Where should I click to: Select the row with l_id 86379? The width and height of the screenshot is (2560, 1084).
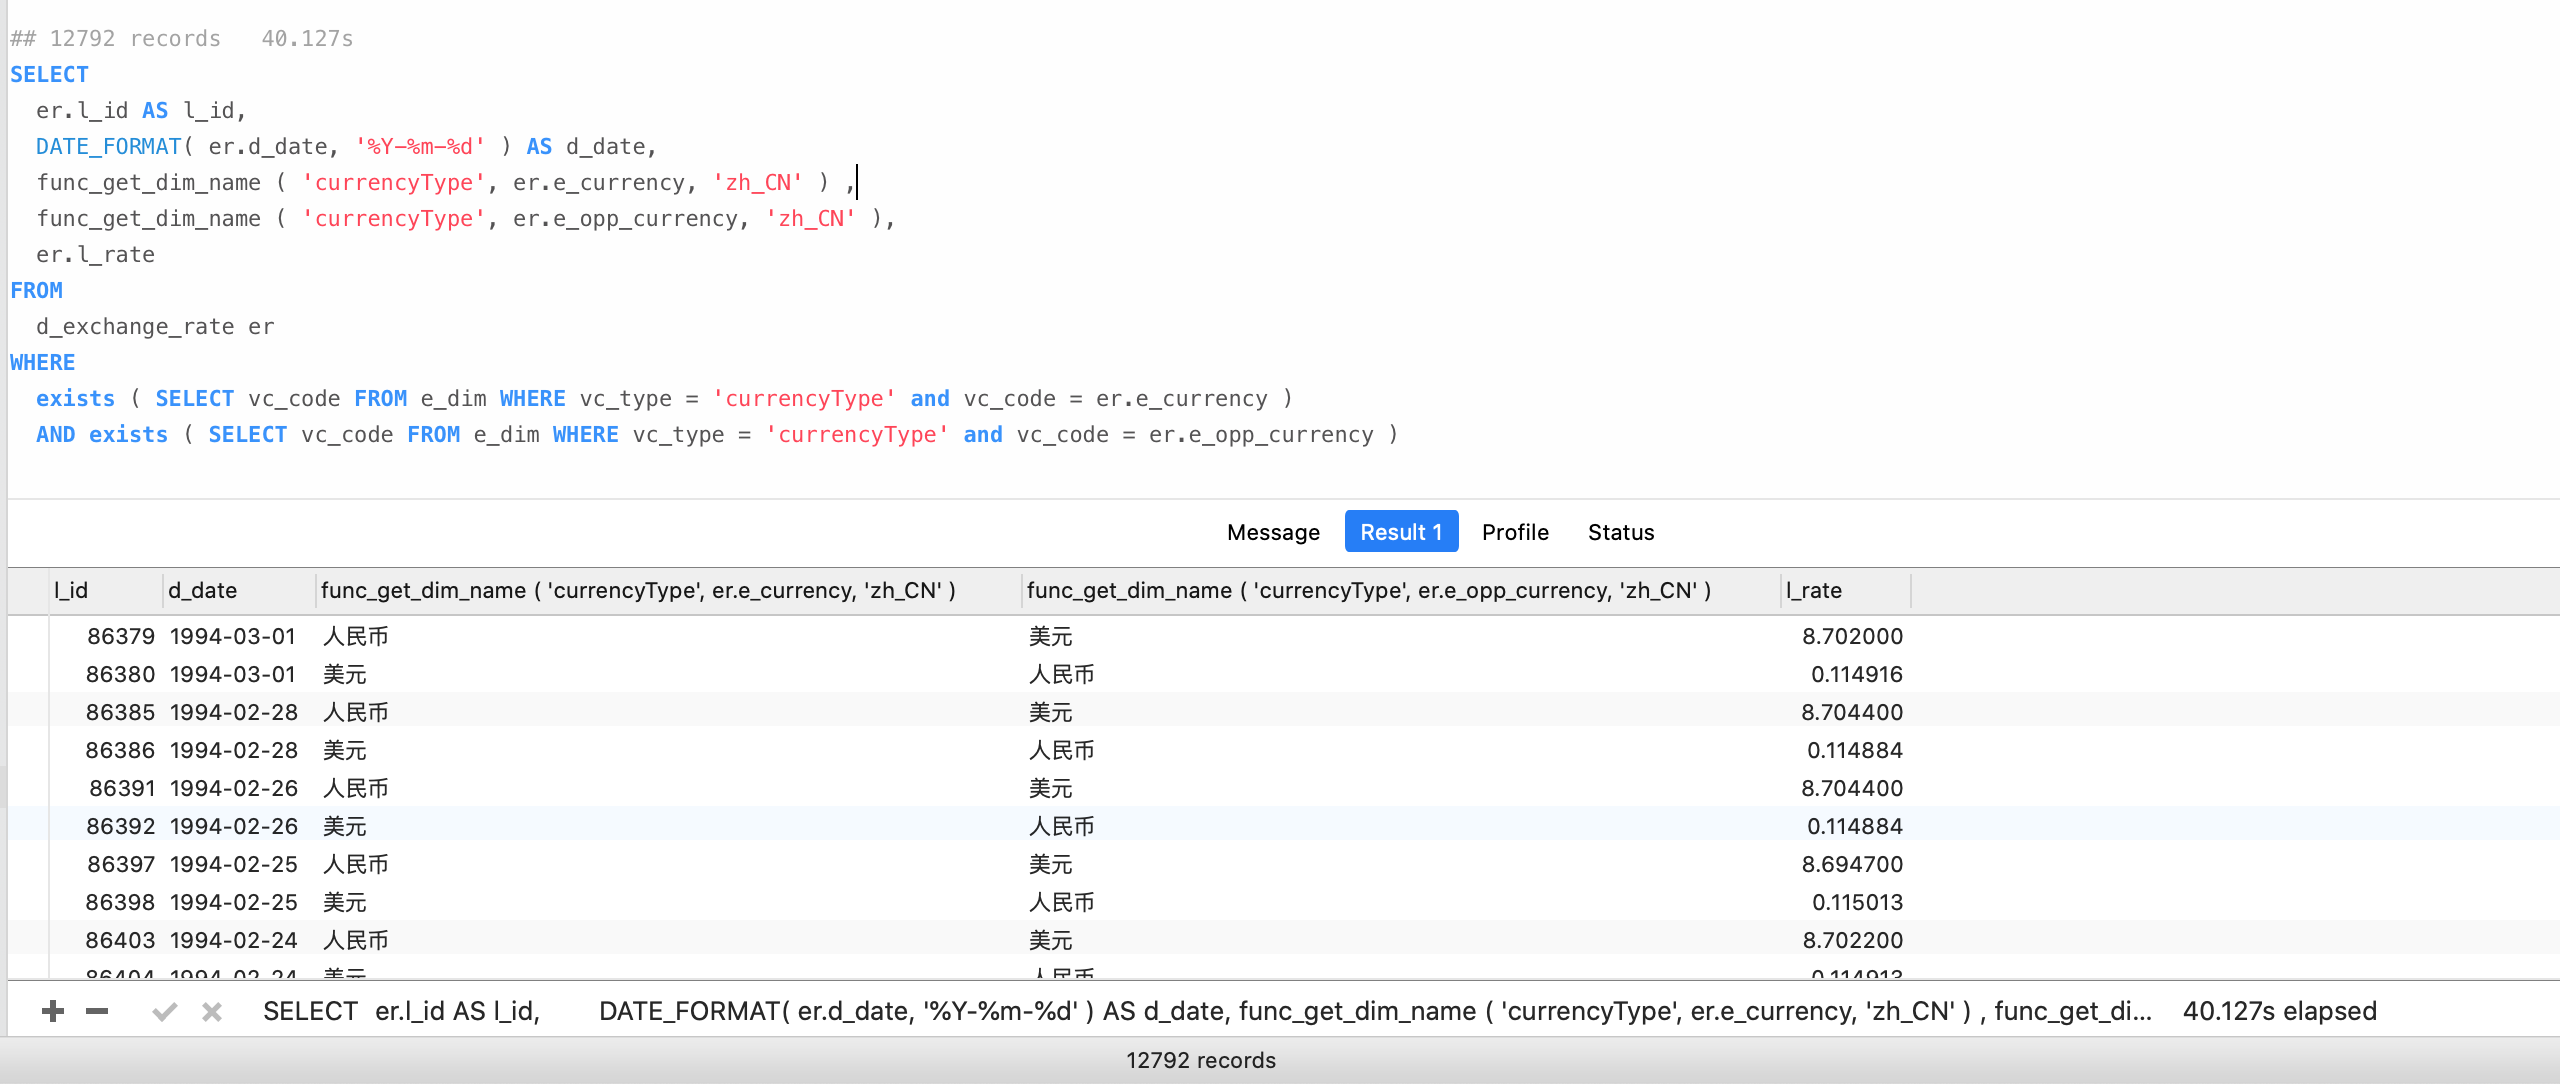point(120,637)
